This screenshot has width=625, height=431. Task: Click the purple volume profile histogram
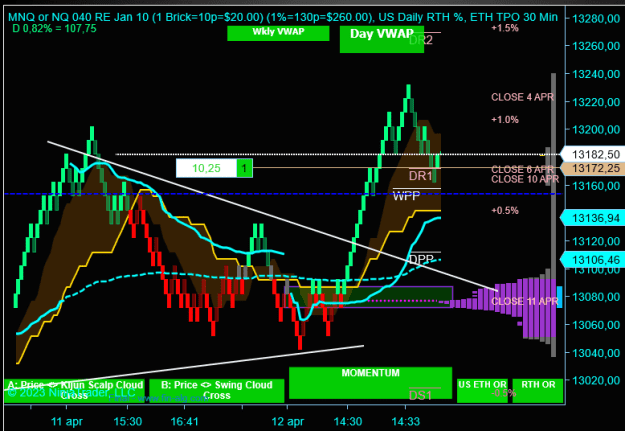coord(534,309)
